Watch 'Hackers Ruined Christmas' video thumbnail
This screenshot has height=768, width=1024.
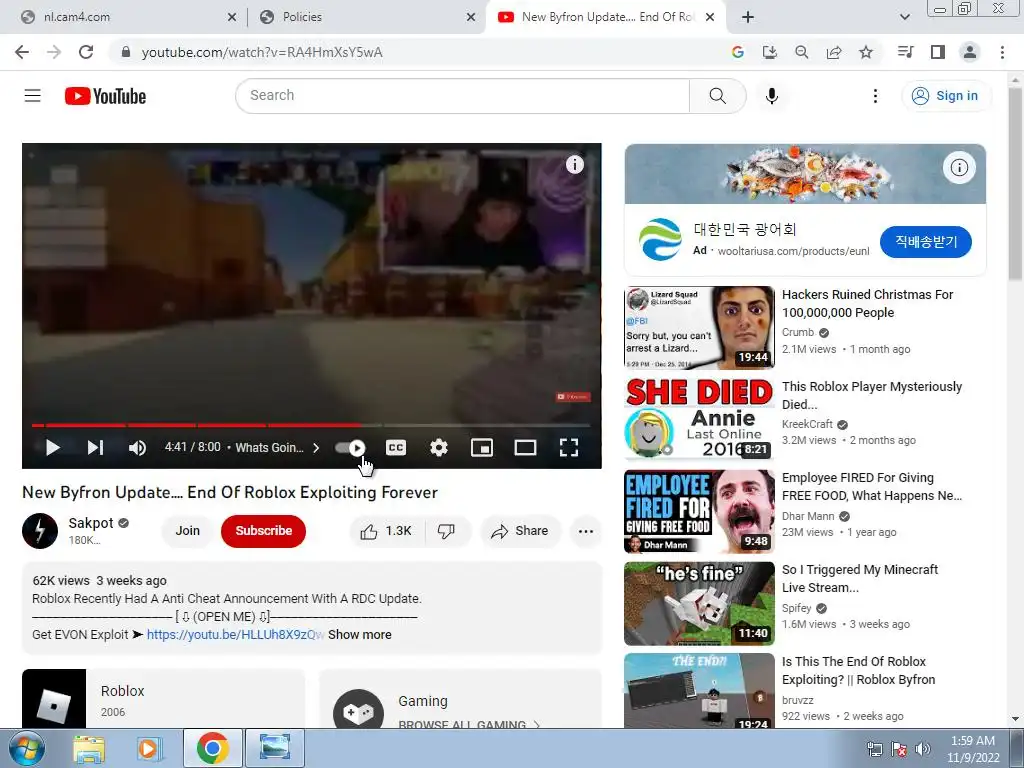pyautogui.click(x=699, y=328)
